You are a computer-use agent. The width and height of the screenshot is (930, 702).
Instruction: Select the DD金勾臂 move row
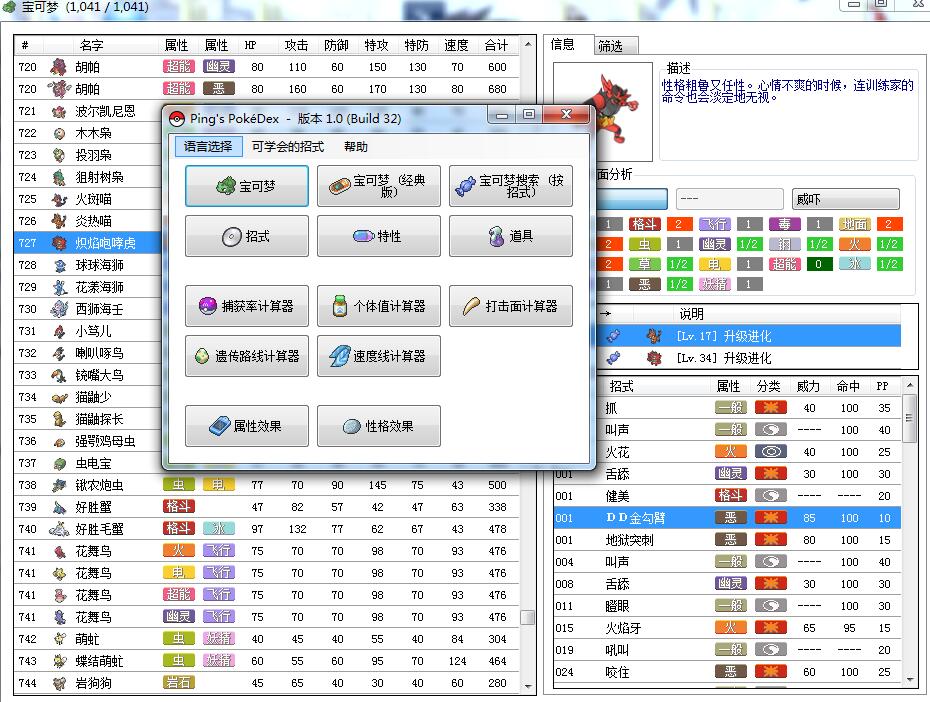727,518
